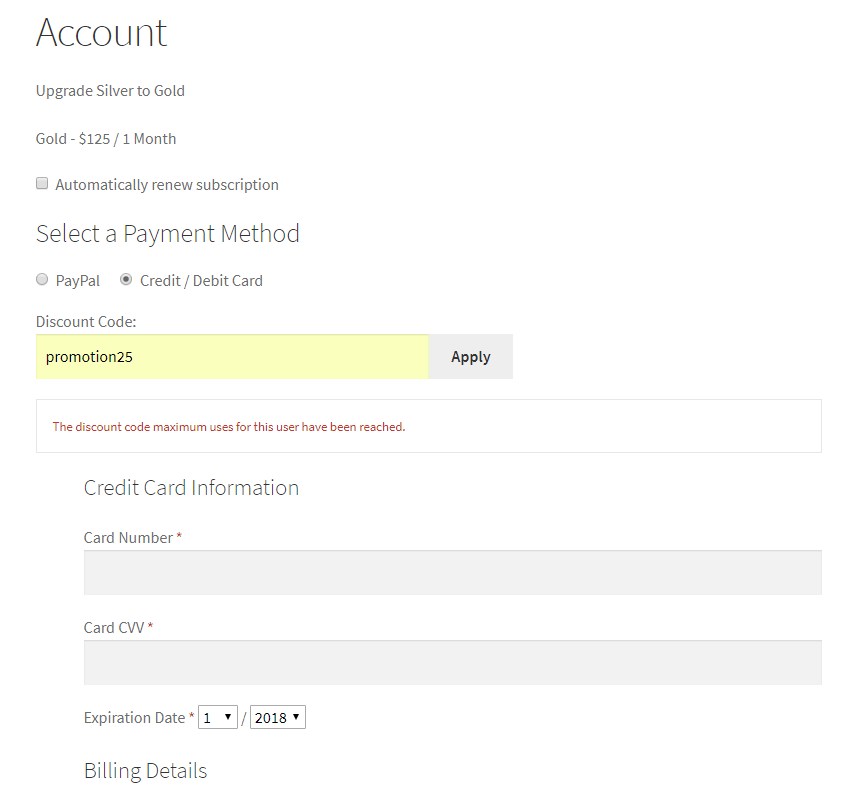Select the PayPal payment method

pyautogui.click(x=41, y=279)
